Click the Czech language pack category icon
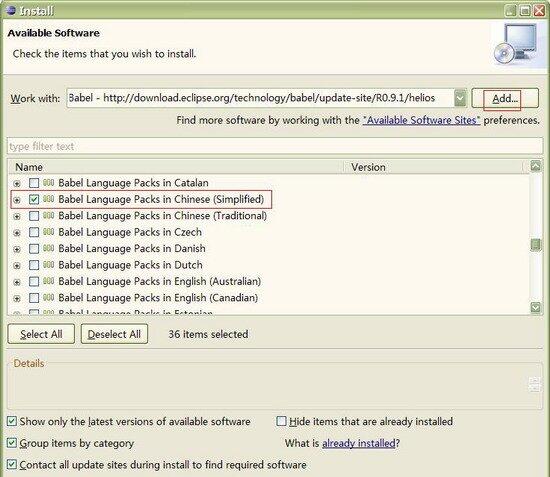 pyautogui.click(x=48, y=232)
